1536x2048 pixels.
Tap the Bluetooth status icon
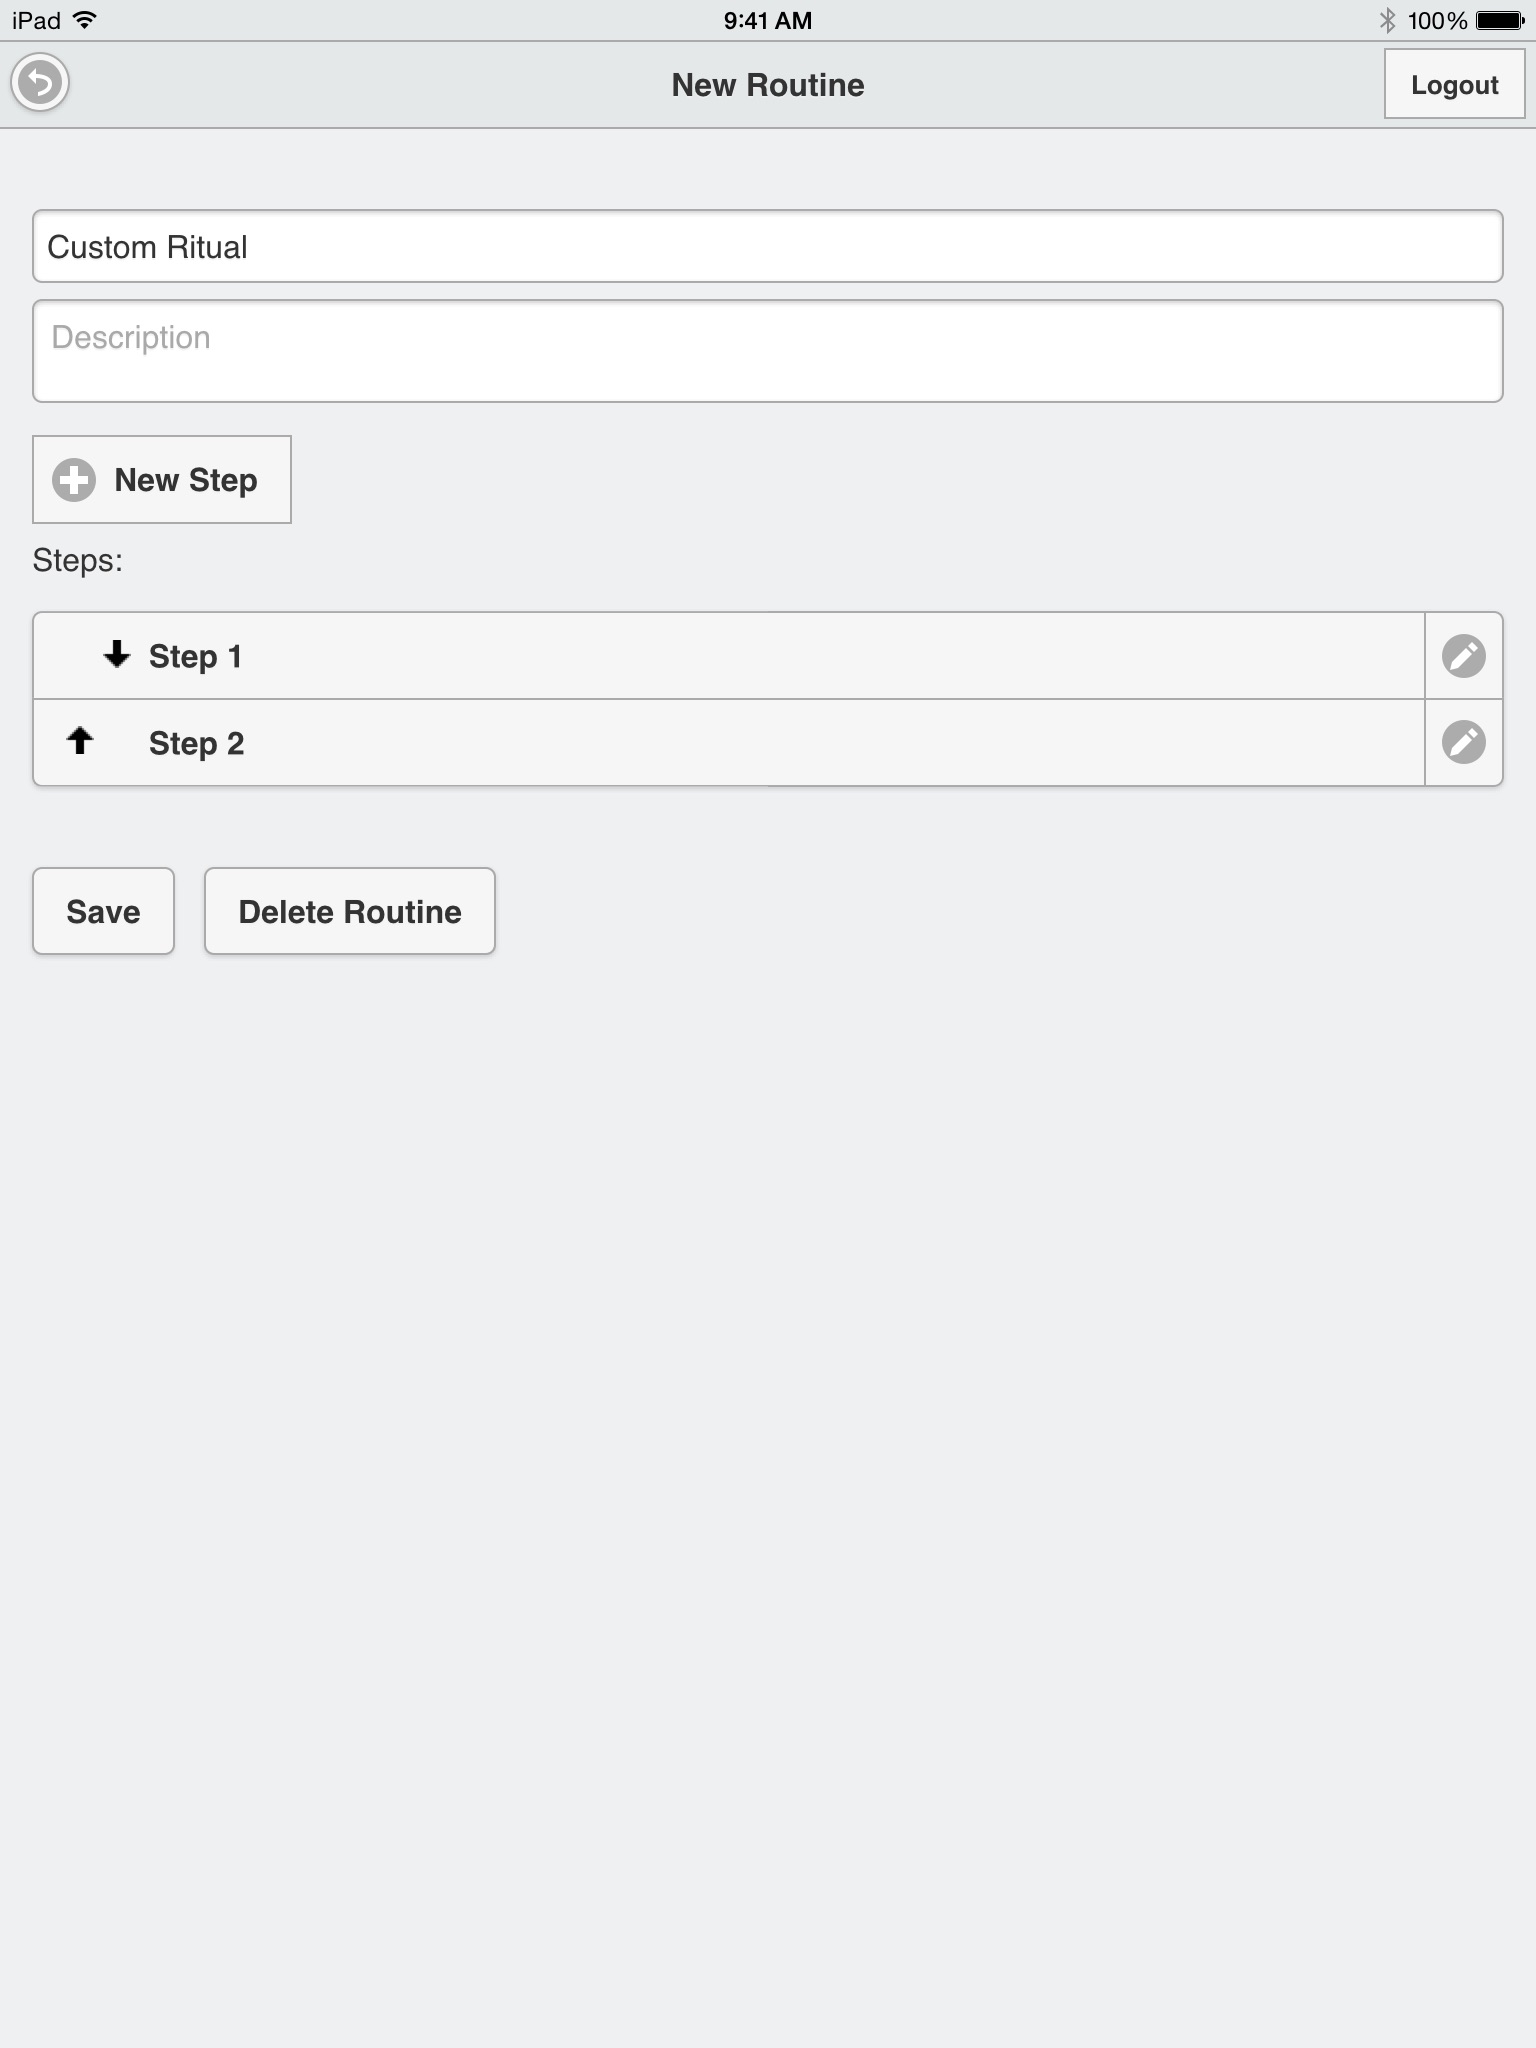pyautogui.click(x=1387, y=20)
